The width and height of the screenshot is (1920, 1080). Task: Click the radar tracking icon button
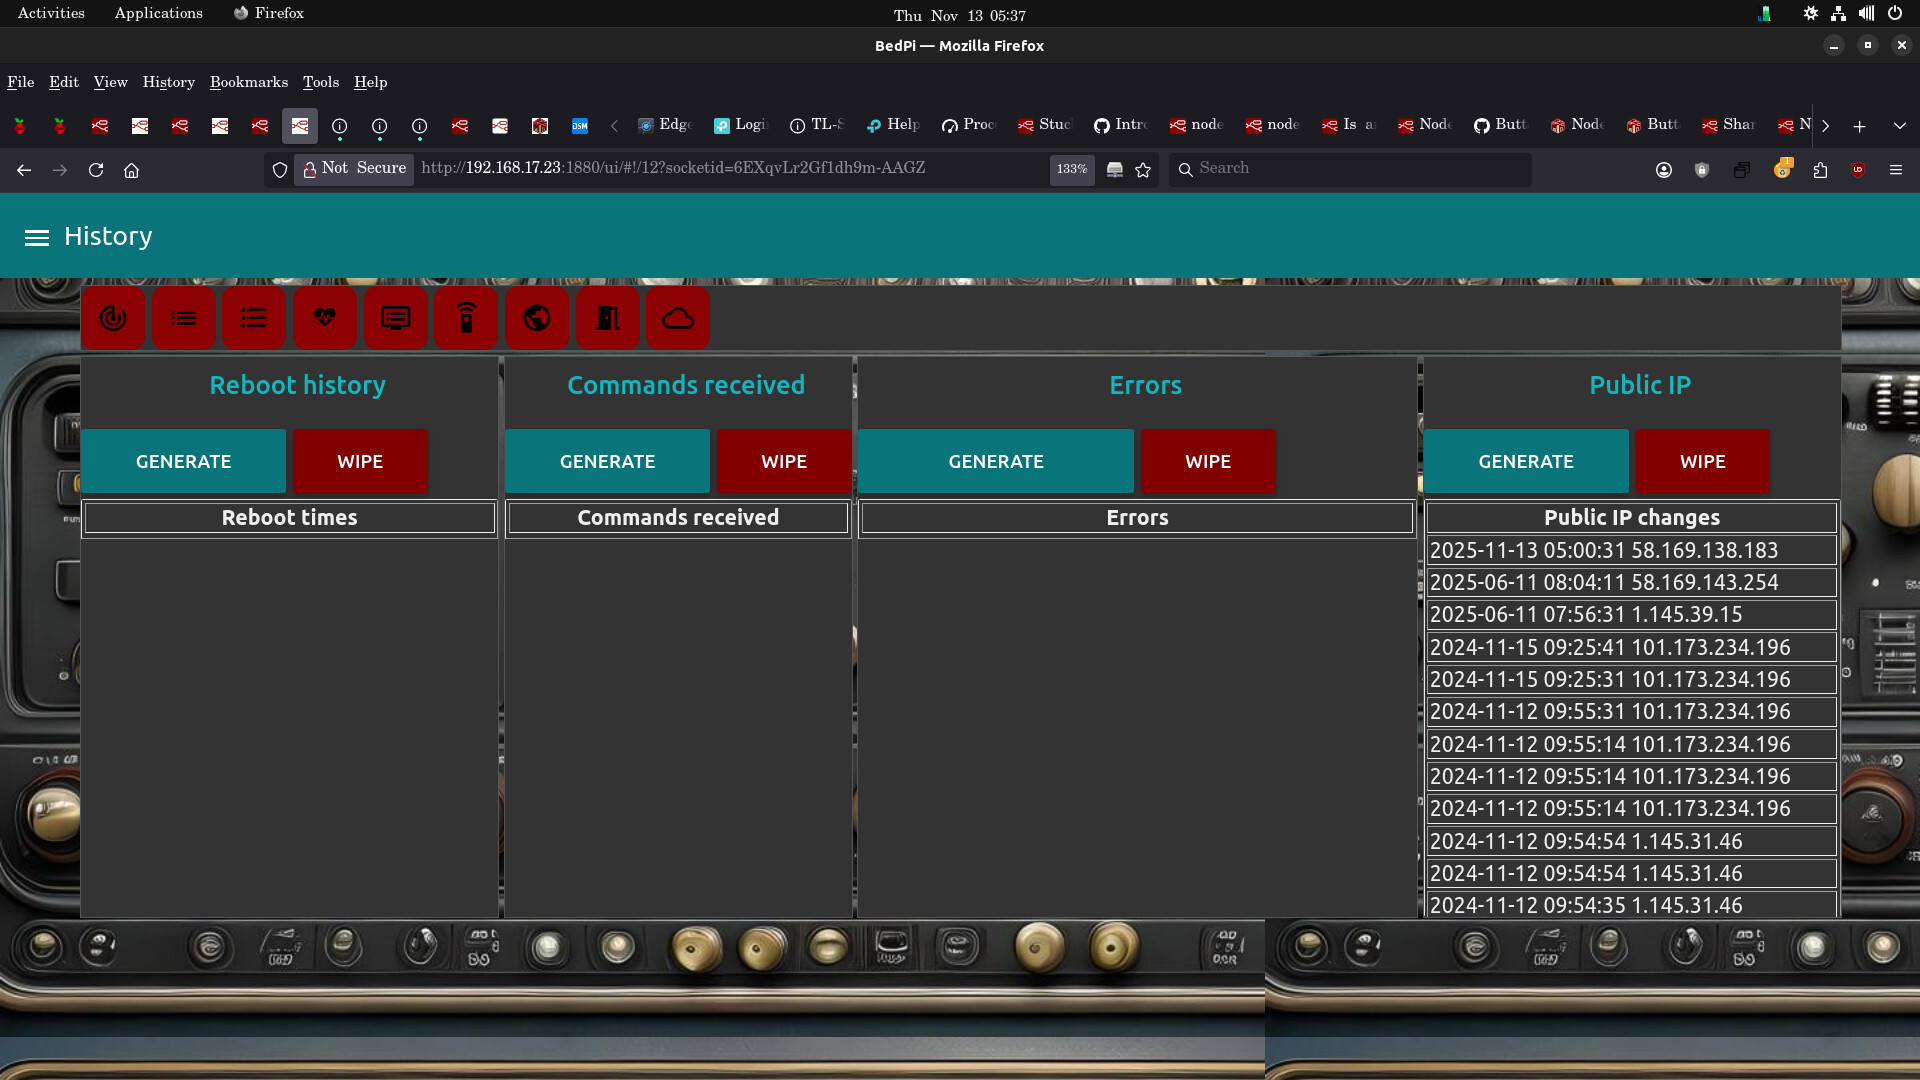(x=113, y=318)
